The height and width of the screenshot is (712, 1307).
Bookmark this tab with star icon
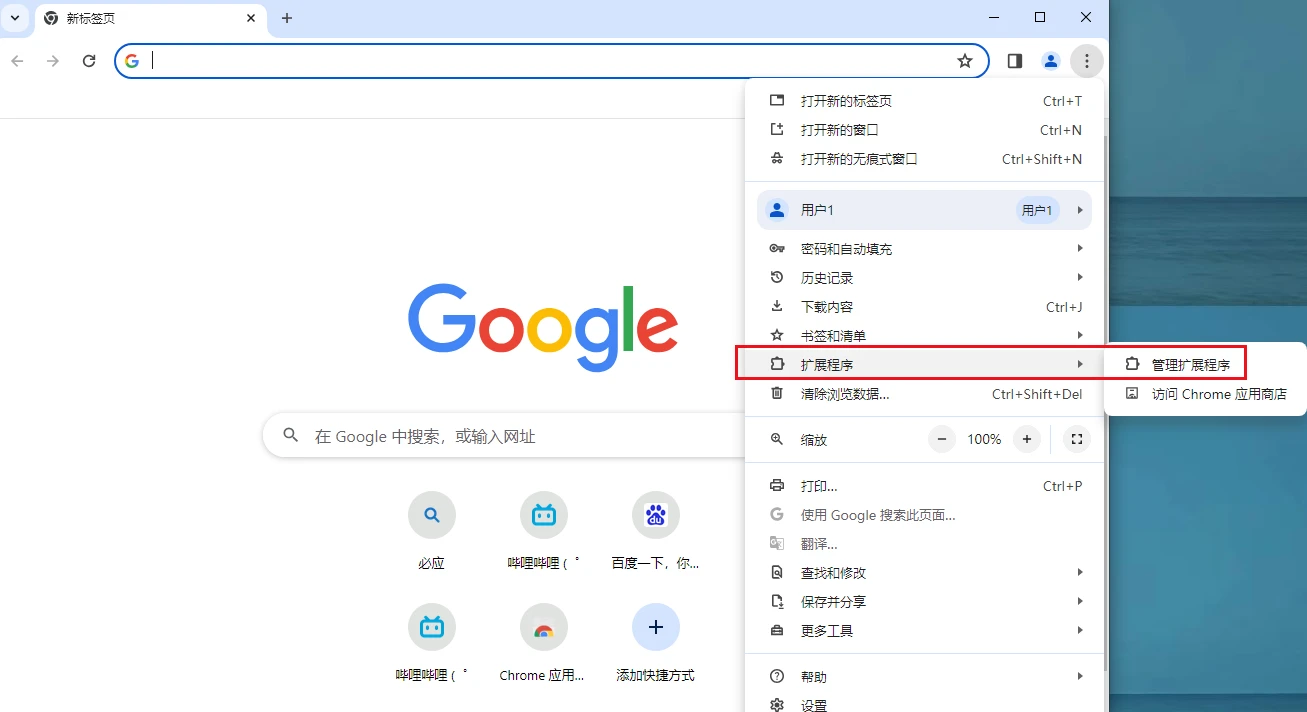965,61
